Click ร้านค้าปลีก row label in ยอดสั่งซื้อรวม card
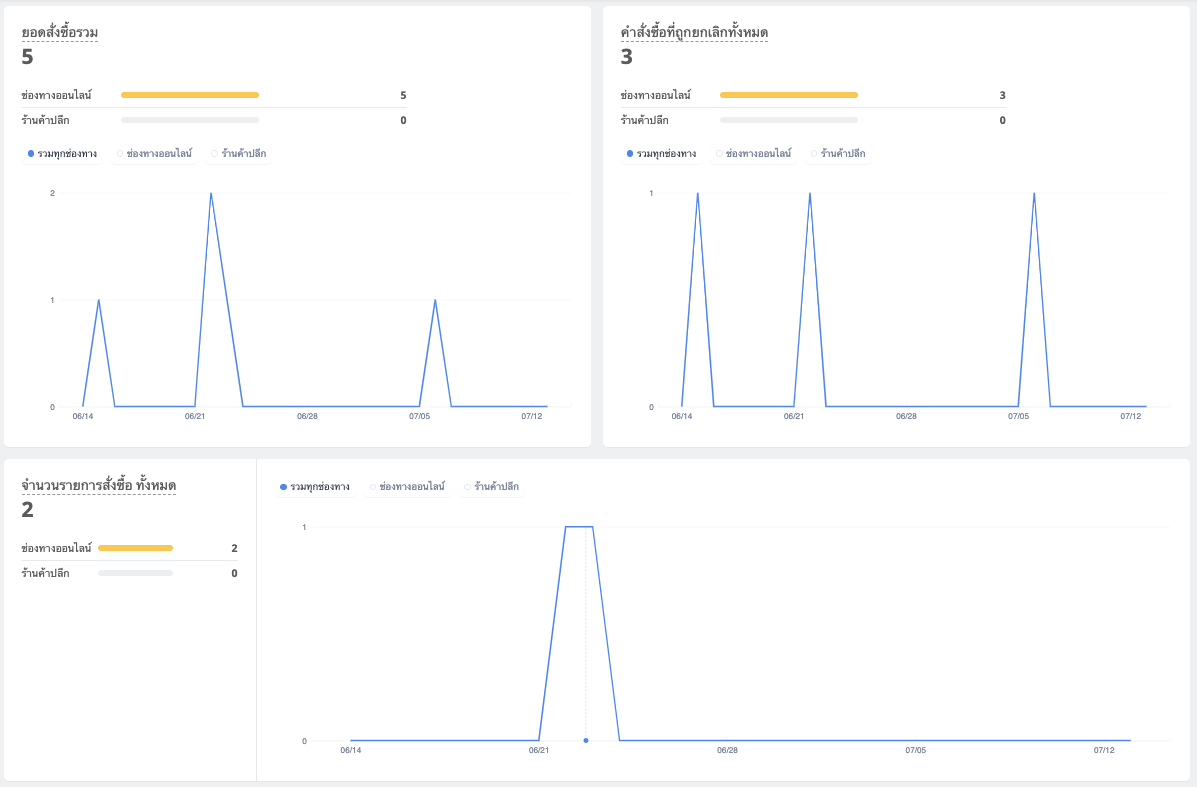The width and height of the screenshot is (1197, 787). [46, 120]
